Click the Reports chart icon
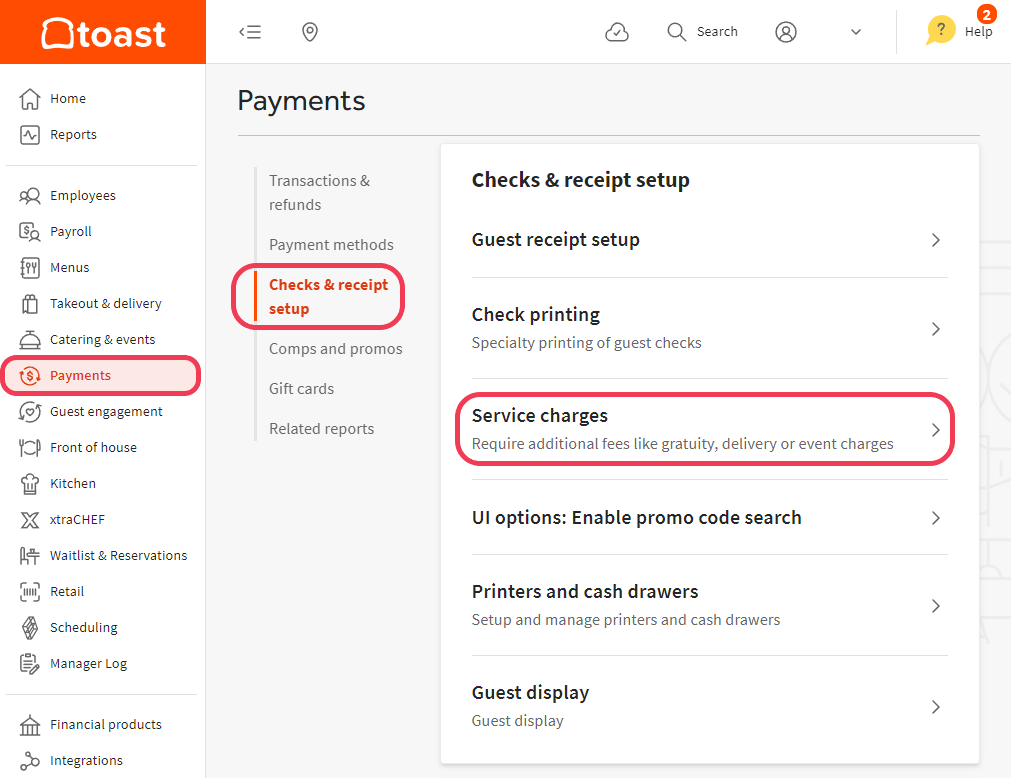Viewport: 1011px width, 778px height. [30, 135]
